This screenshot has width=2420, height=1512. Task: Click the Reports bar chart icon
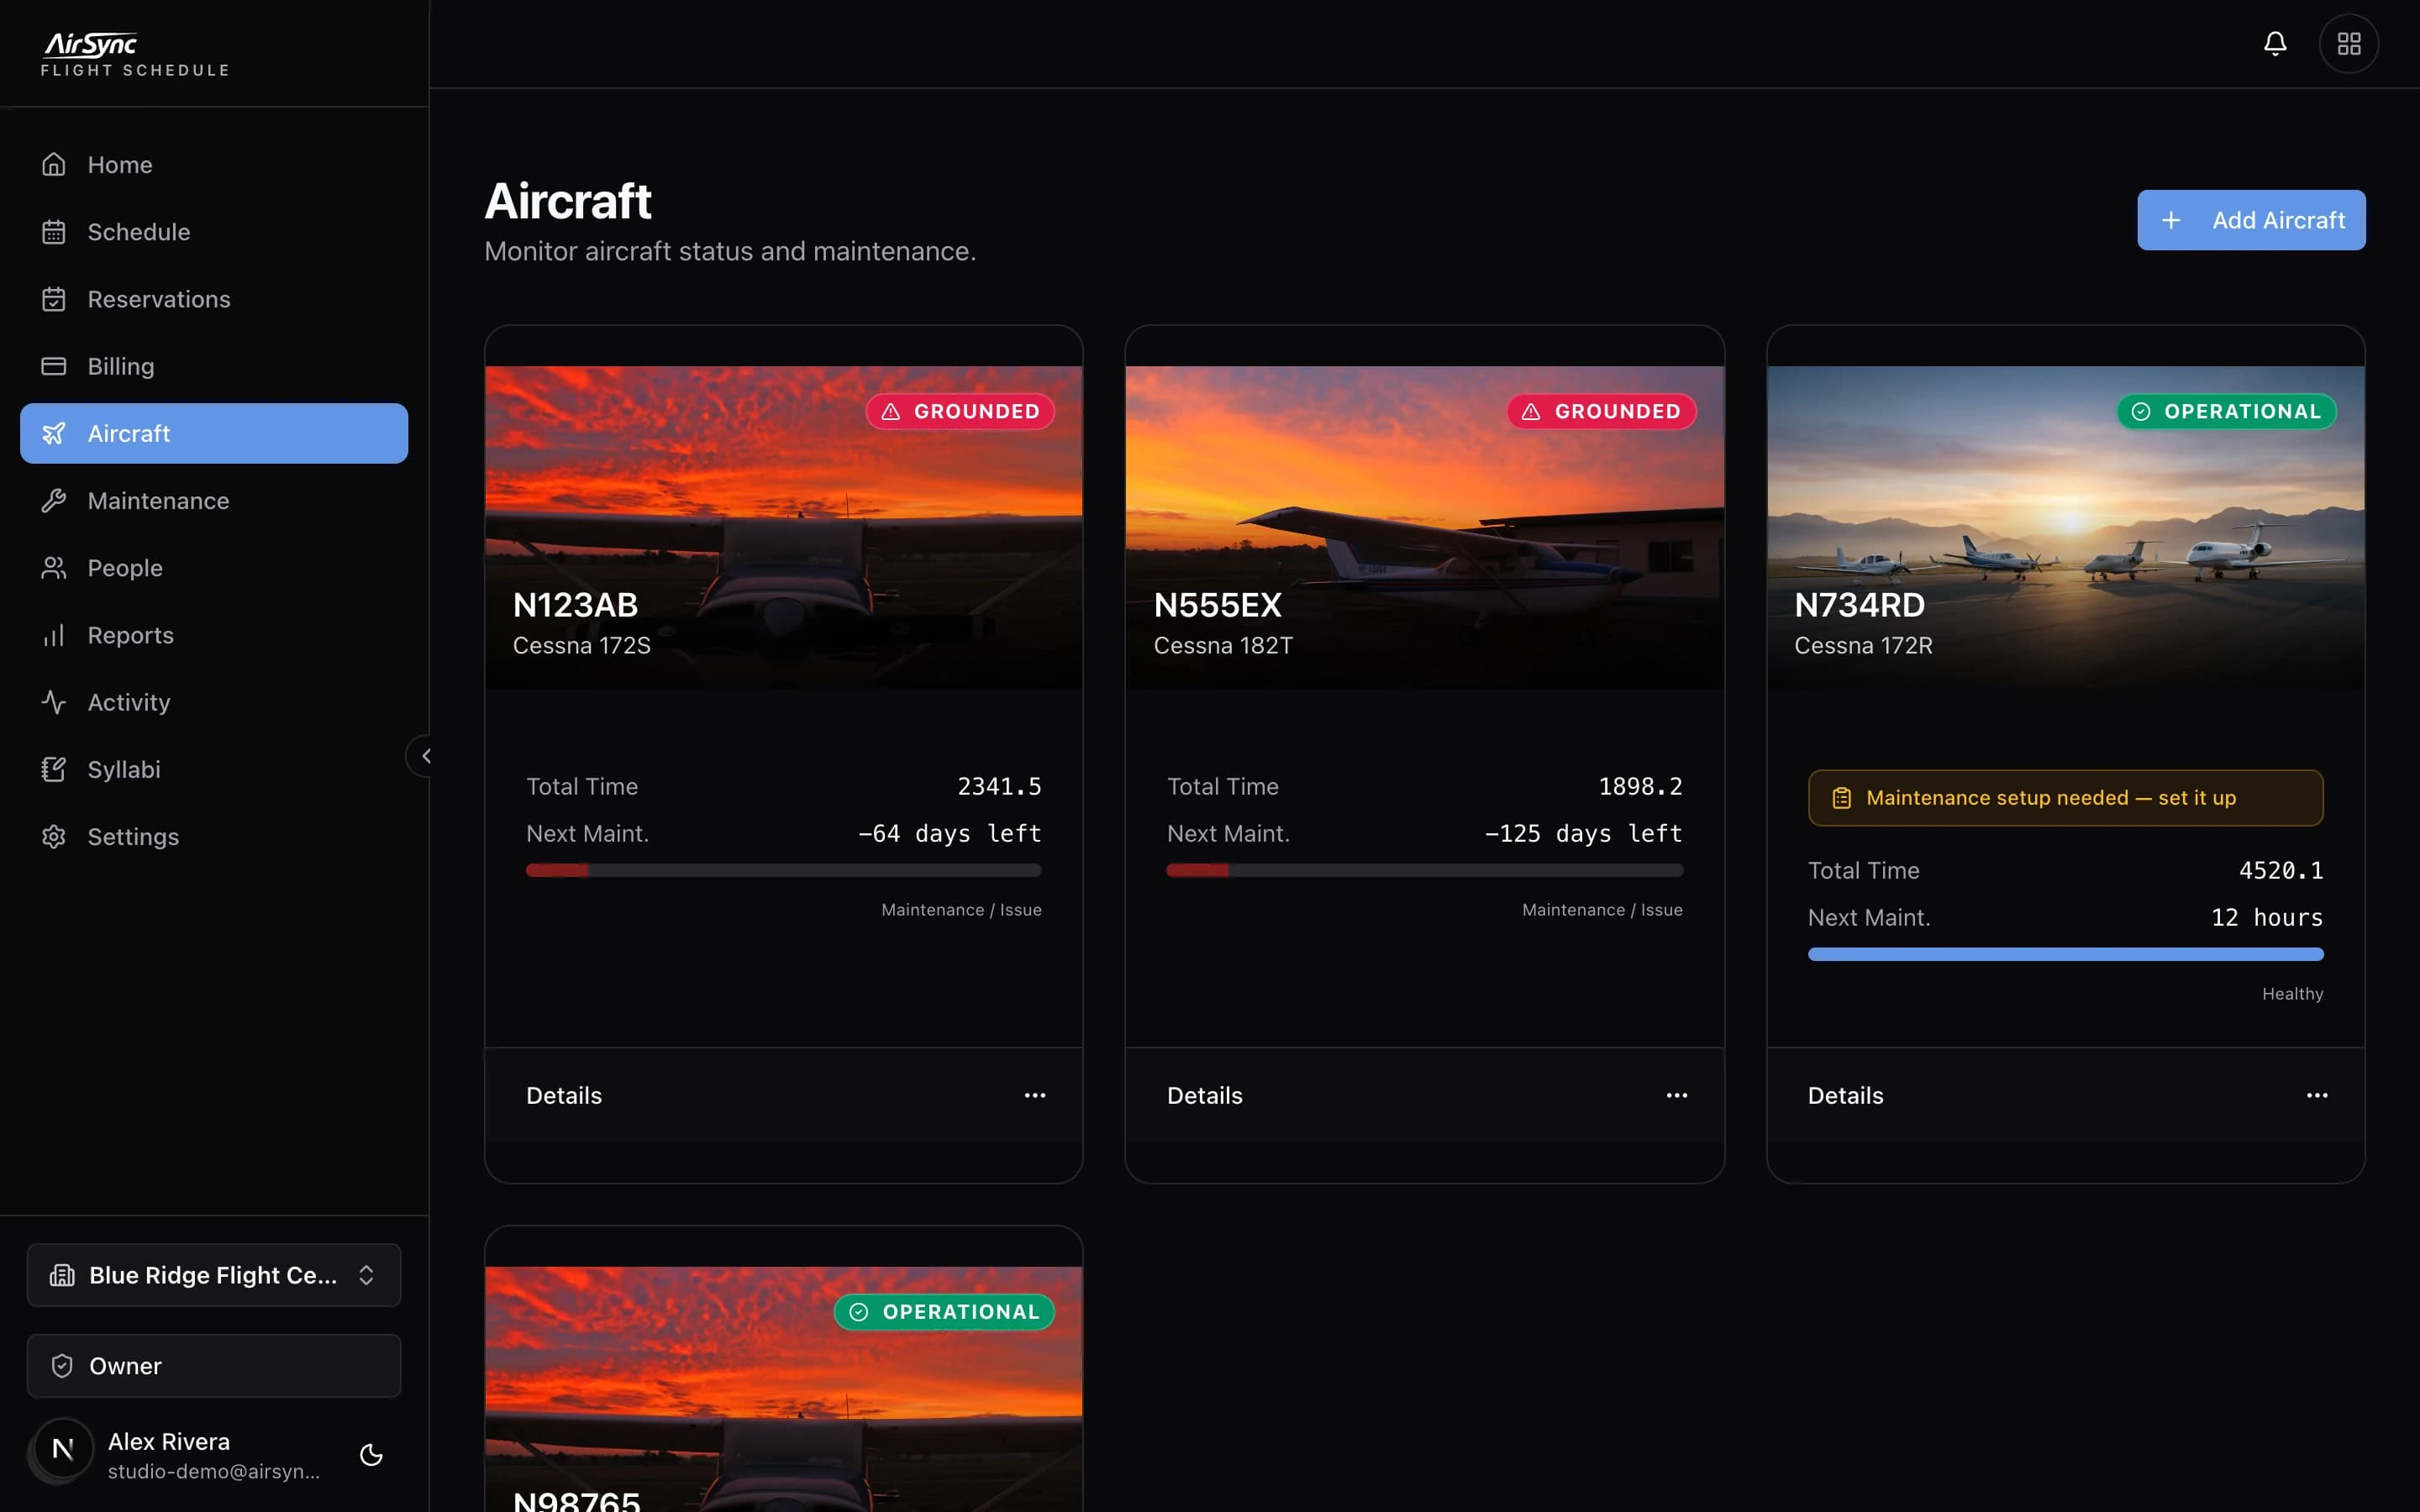tap(54, 635)
